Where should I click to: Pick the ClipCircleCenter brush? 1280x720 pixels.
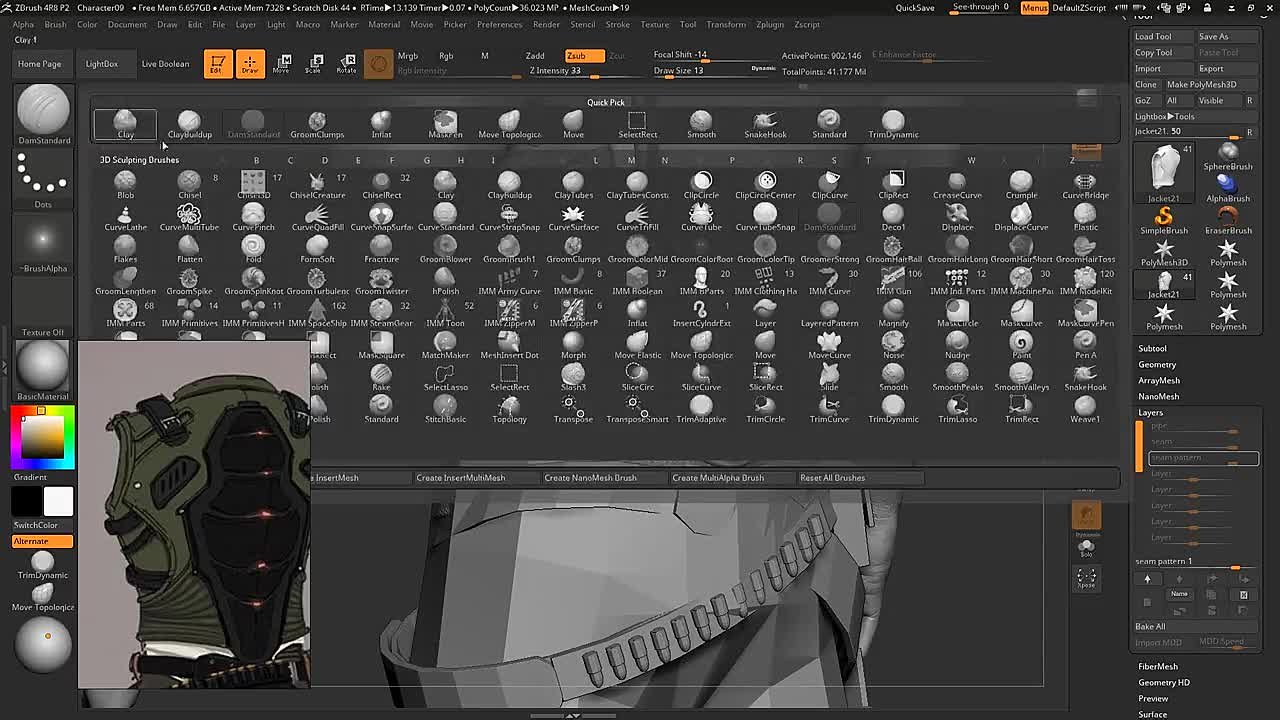click(765, 185)
